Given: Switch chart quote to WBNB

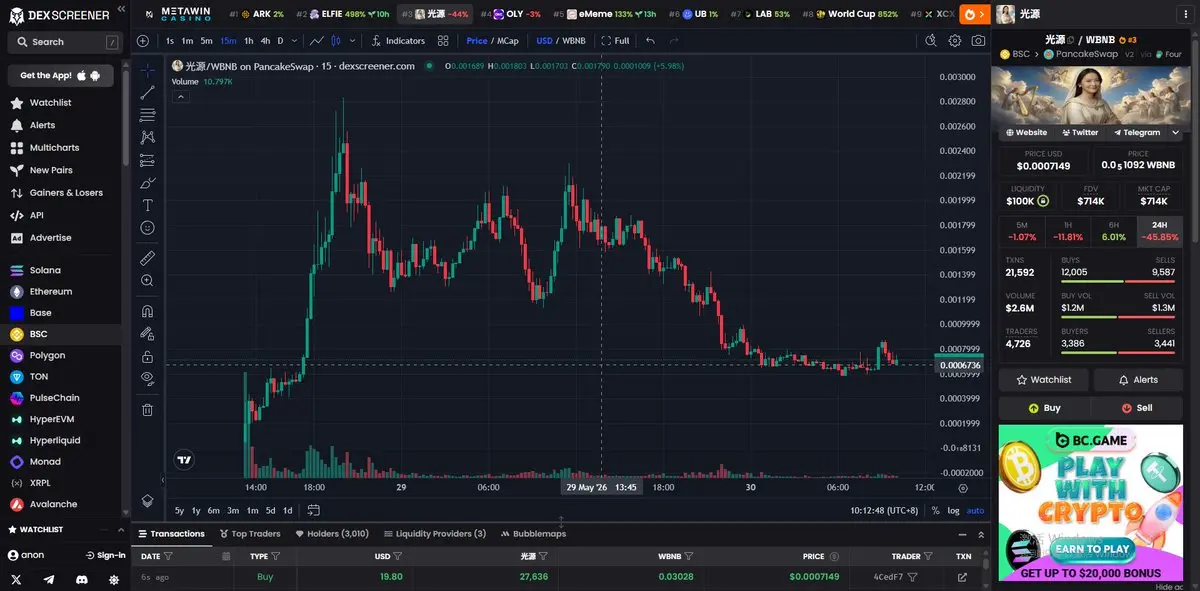Looking at the screenshot, I should [574, 41].
